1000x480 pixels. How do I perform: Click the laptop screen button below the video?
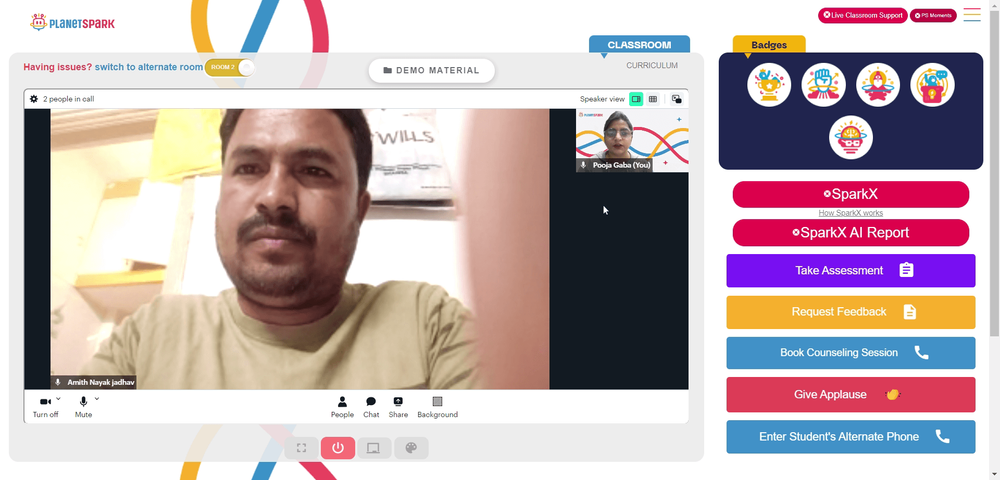point(374,448)
